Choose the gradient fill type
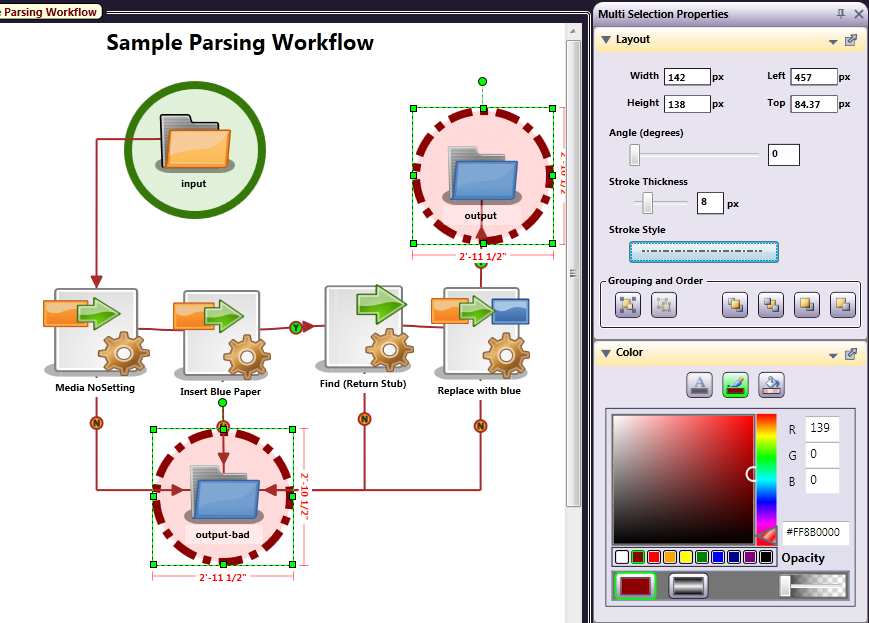The image size is (869, 623). click(688, 585)
